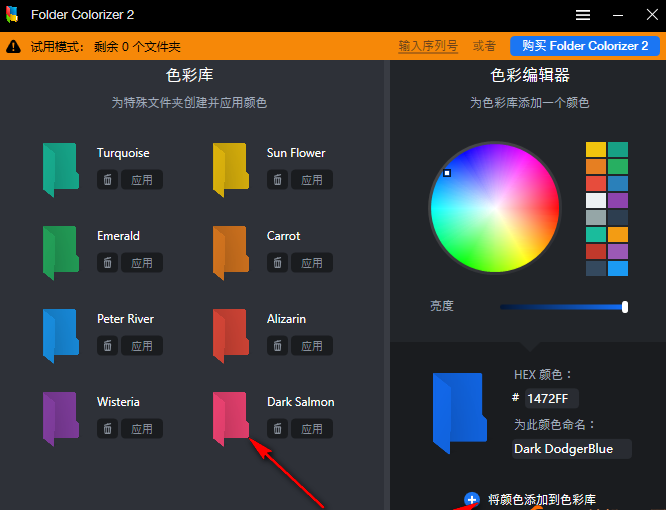The height and width of the screenshot is (510, 666).
Task: Click the Folder Colorizer 2 app logo
Action: click(x=12, y=15)
